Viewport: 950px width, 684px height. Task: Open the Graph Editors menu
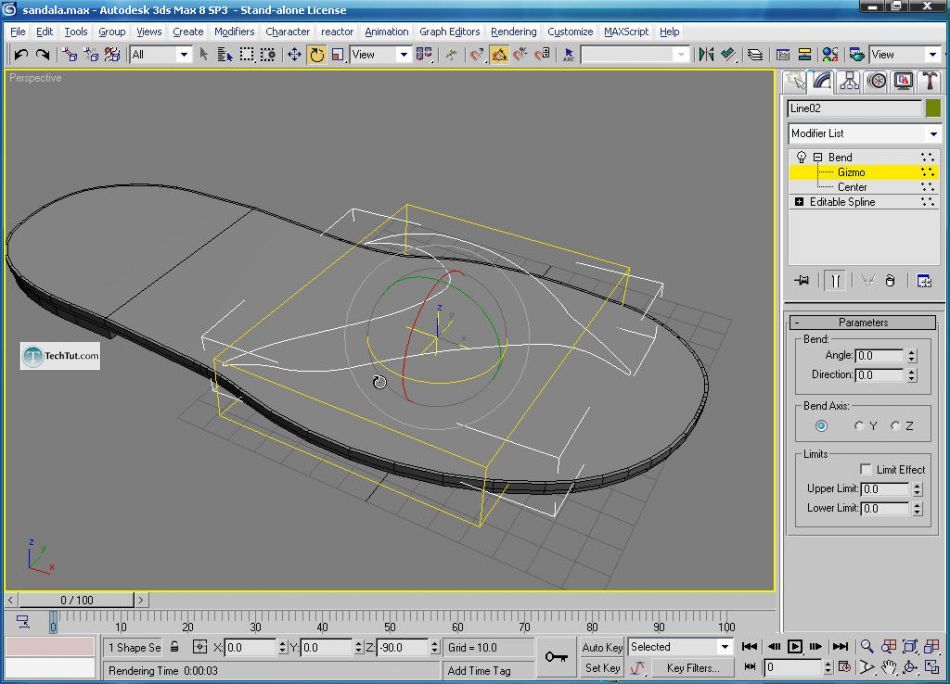[x=449, y=32]
